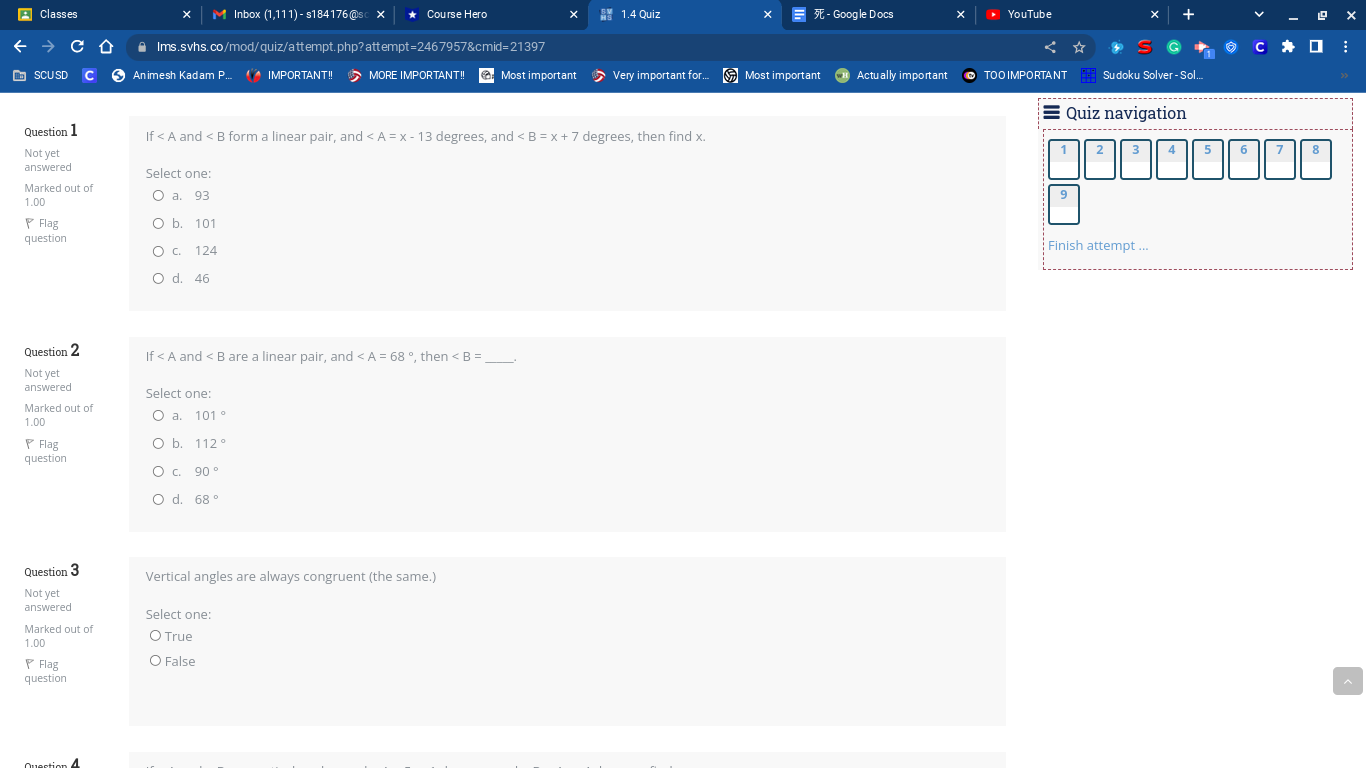Switch to the YouTube tab
Image resolution: width=1366 pixels, height=768 pixels.
[1070, 14]
